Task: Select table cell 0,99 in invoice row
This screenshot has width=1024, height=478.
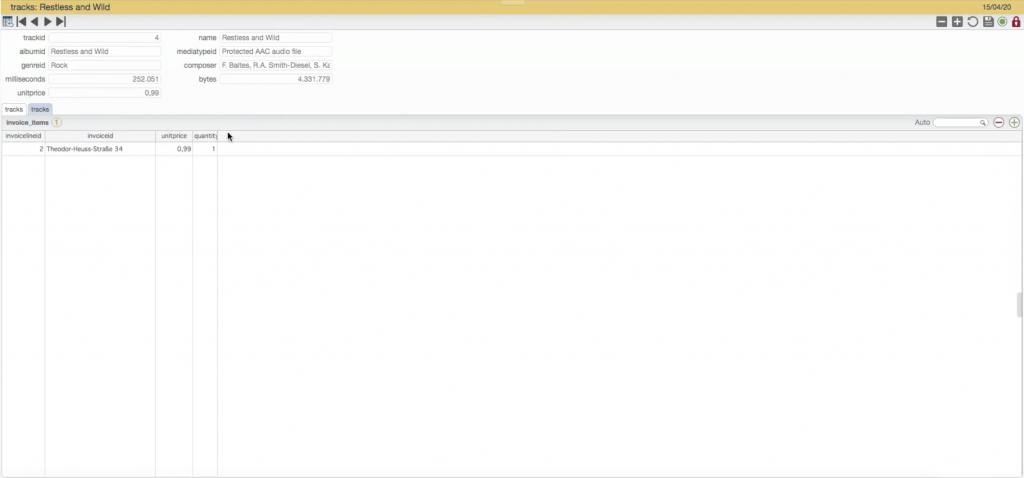Action: click(x=174, y=149)
